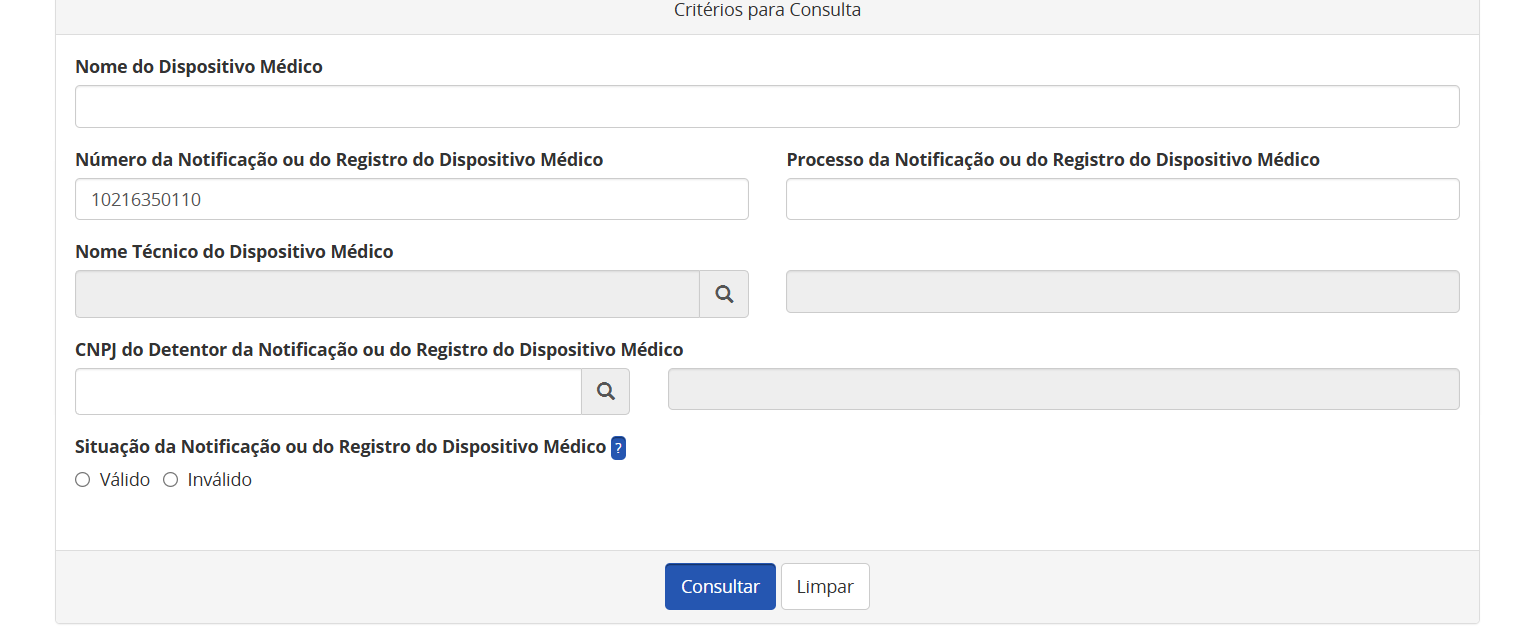
Task: Click the grayed Nome Técnico code field
Action: coord(387,294)
